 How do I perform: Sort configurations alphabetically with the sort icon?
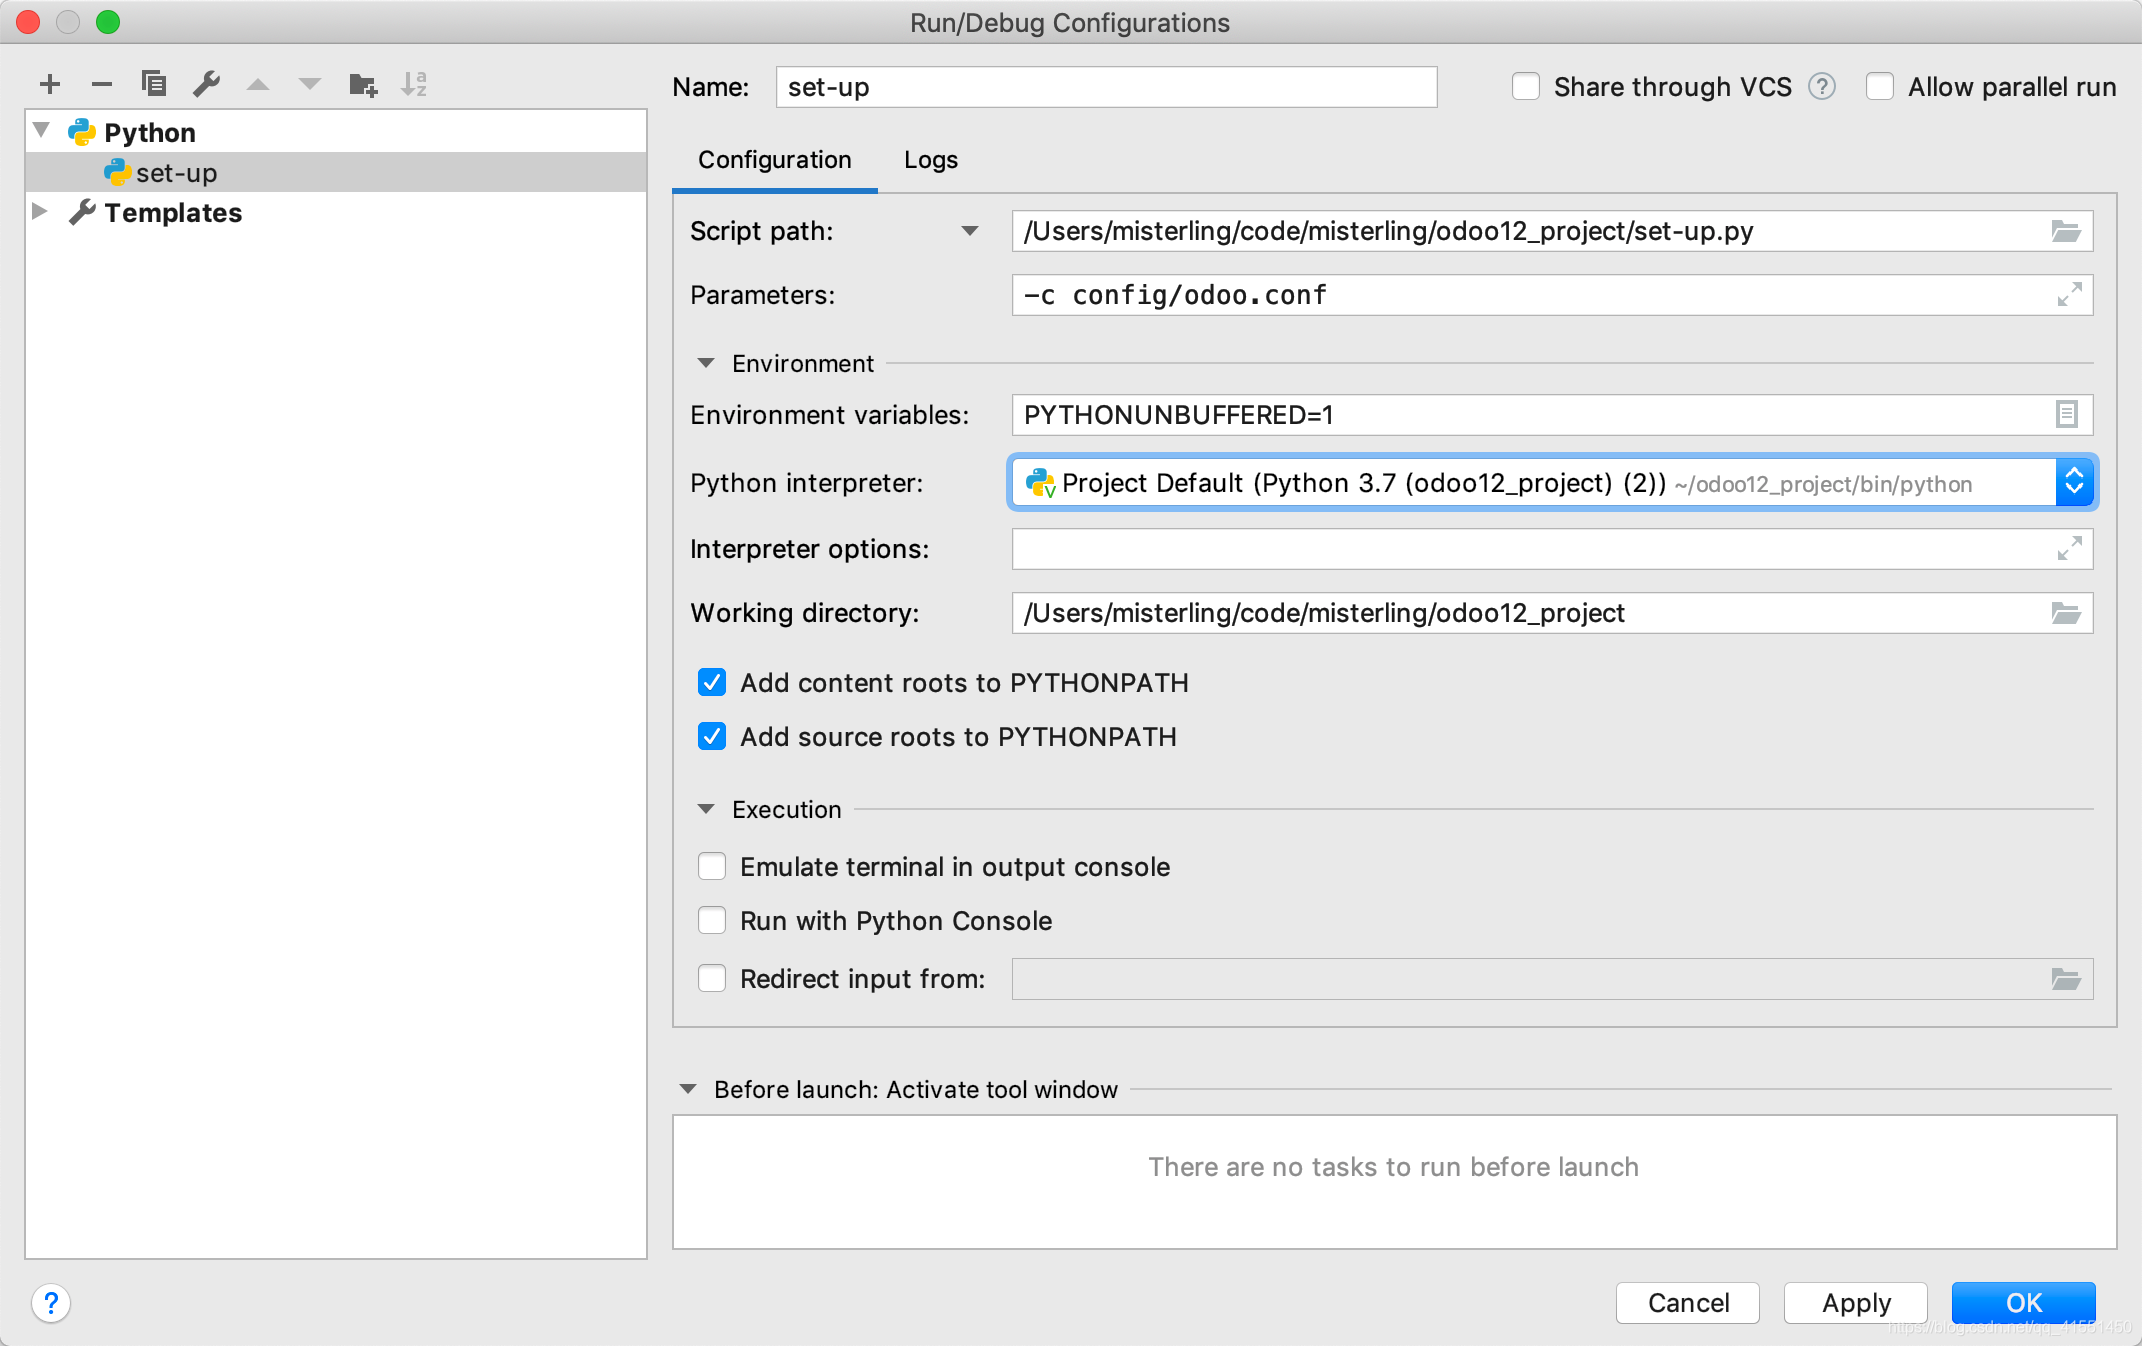point(414,84)
